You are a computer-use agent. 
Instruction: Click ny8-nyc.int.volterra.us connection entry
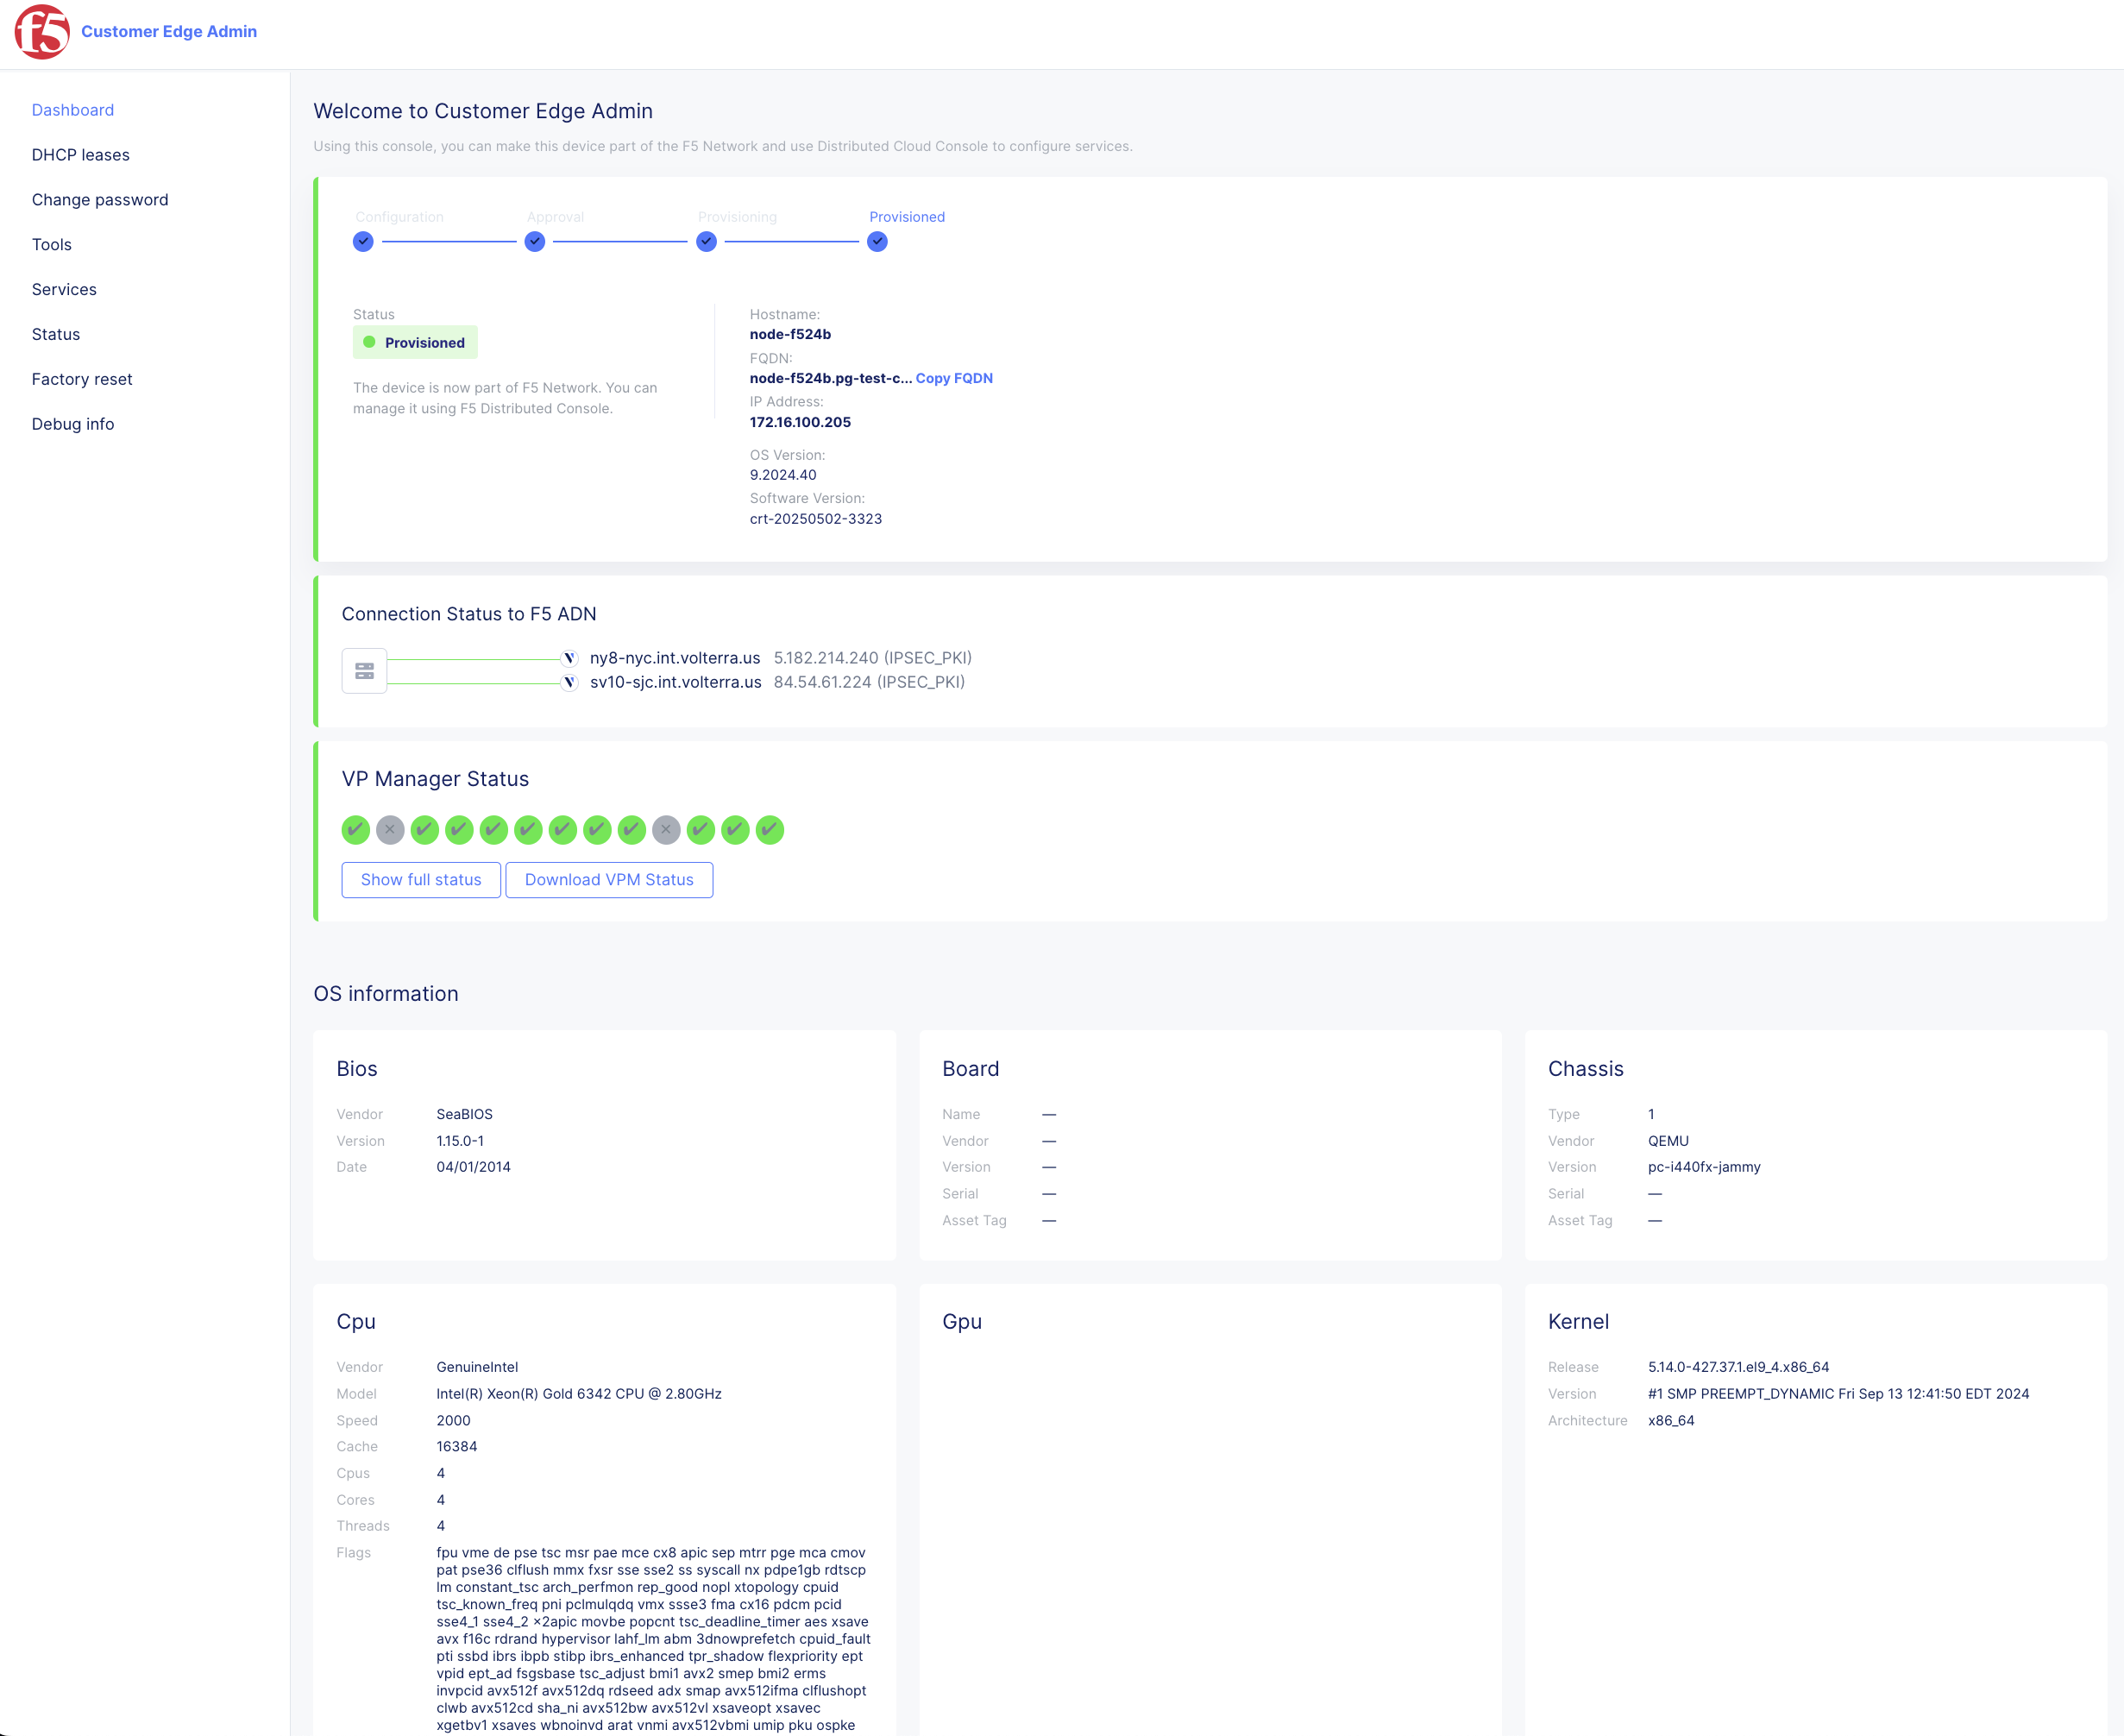[675, 658]
